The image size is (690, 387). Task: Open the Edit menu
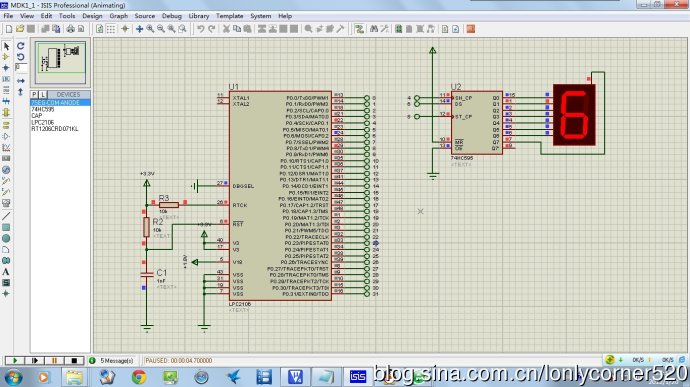[x=46, y=16]
